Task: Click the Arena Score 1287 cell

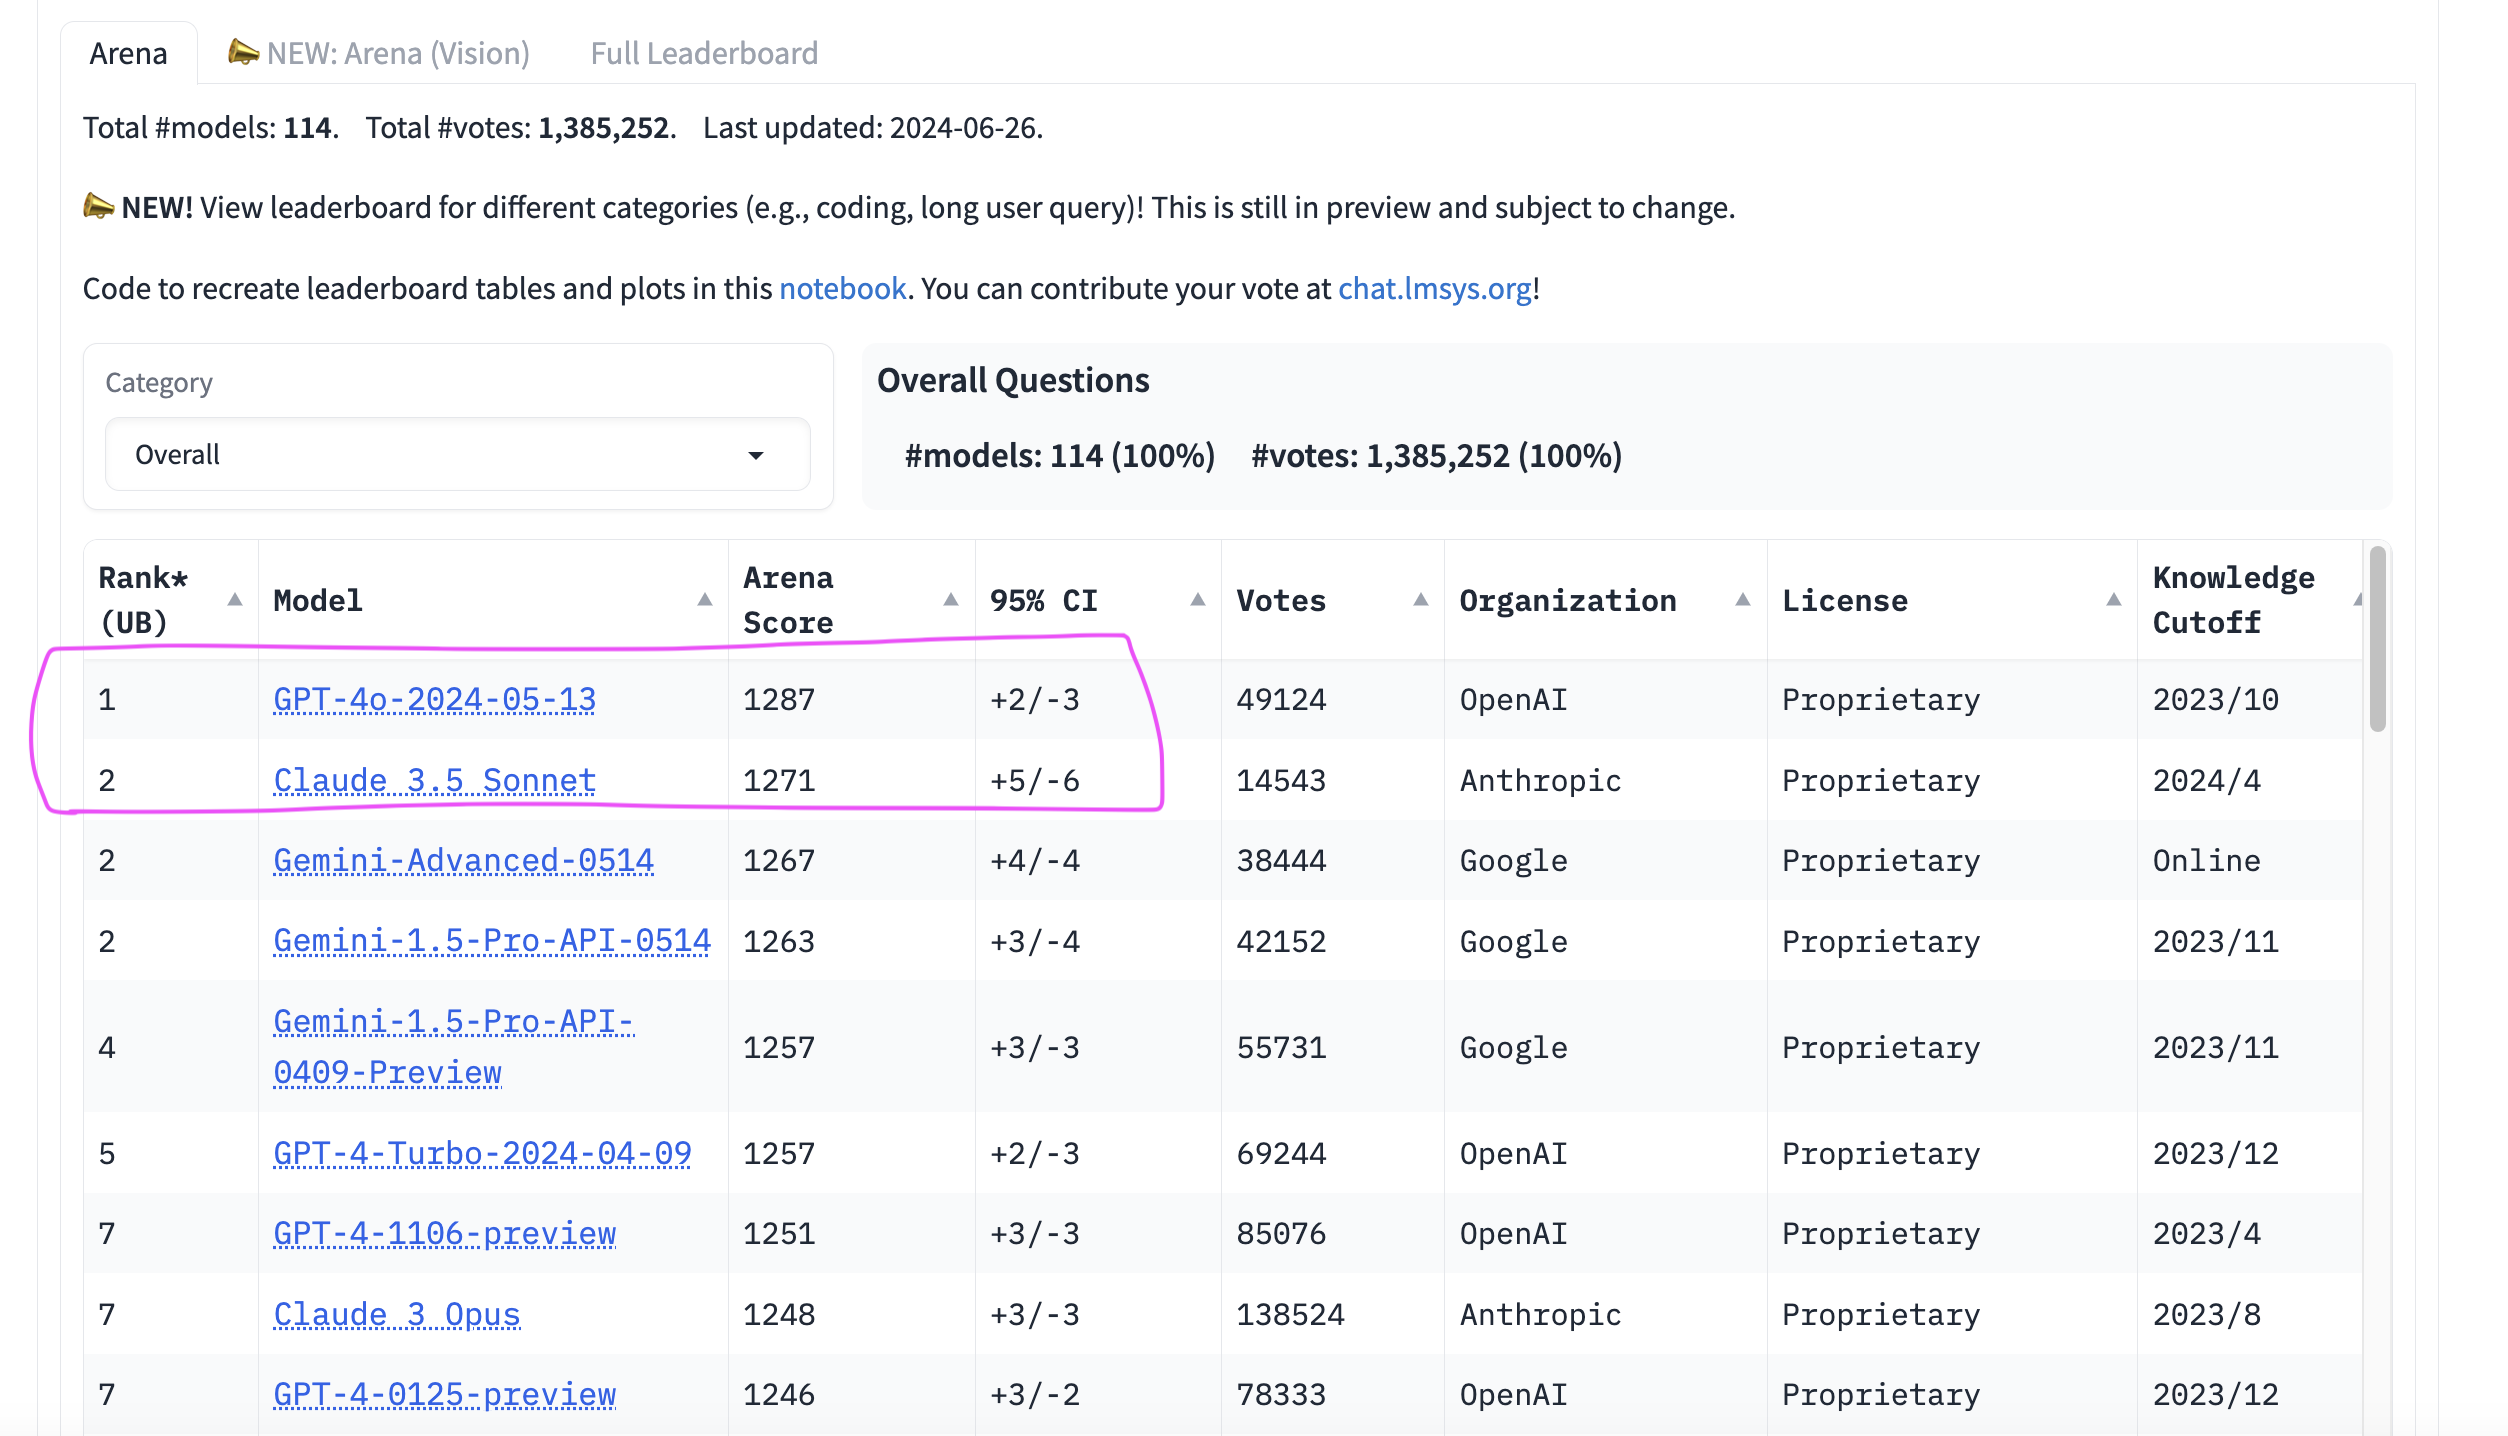Action: click(852, 700)
